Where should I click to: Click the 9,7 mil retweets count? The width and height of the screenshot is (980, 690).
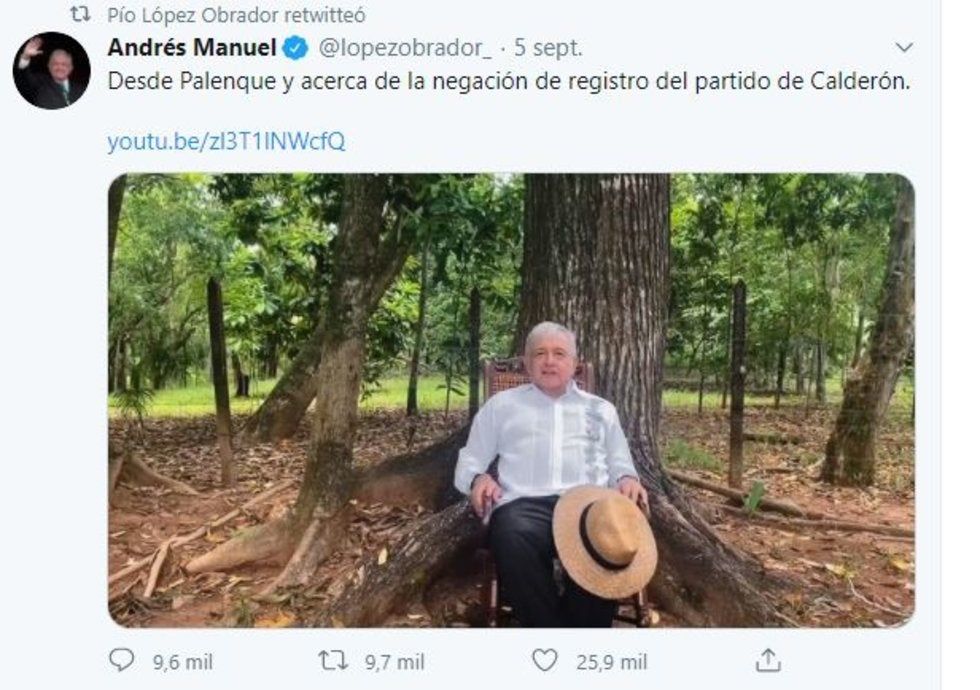pos(394,662)
